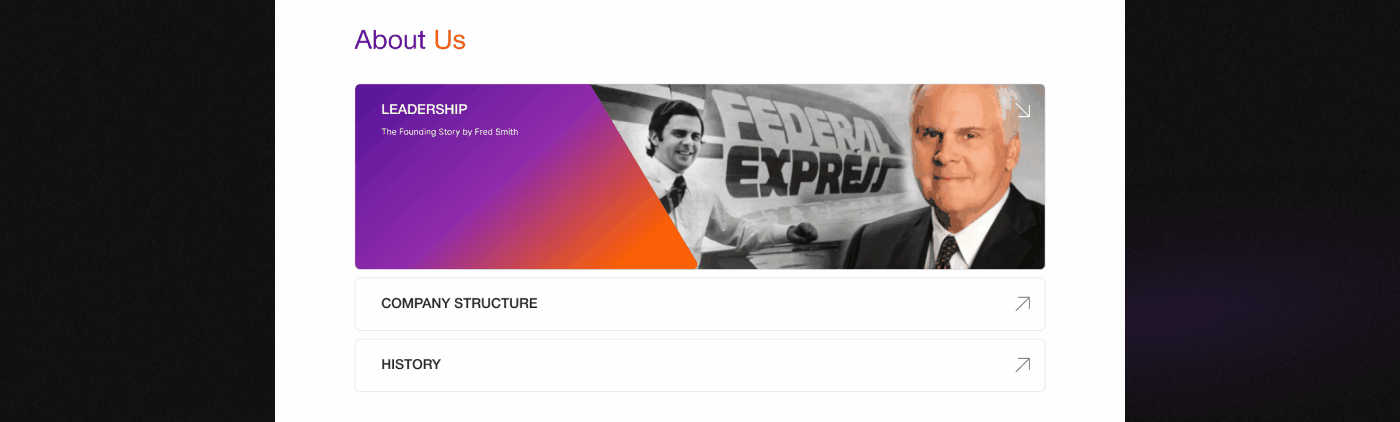Collapse Leadership card using diagonal arrow icon
The height and width of the screenshot is (422, 1400).
tap(1022, 110)
